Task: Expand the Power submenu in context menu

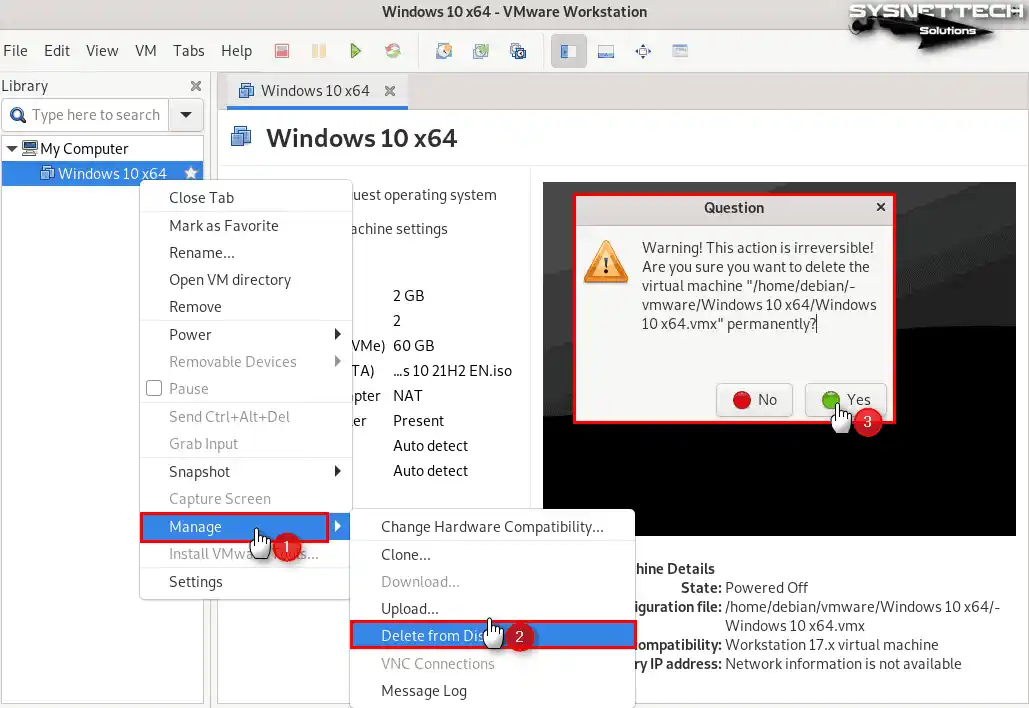Action: coord(245,334)
